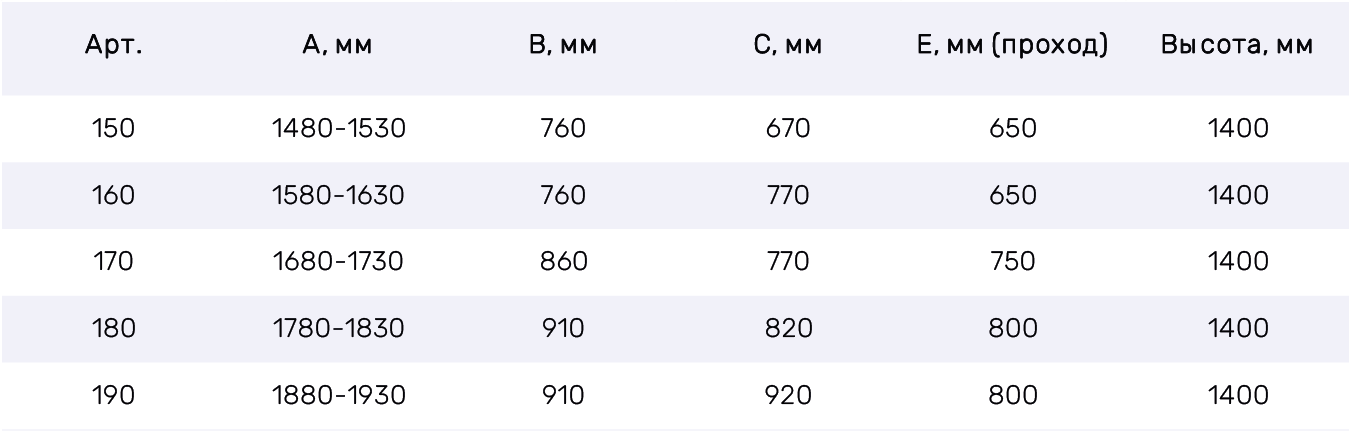The image size is (1349, 431).
Task: Click article number 150
Action: [x=113, y=129]
